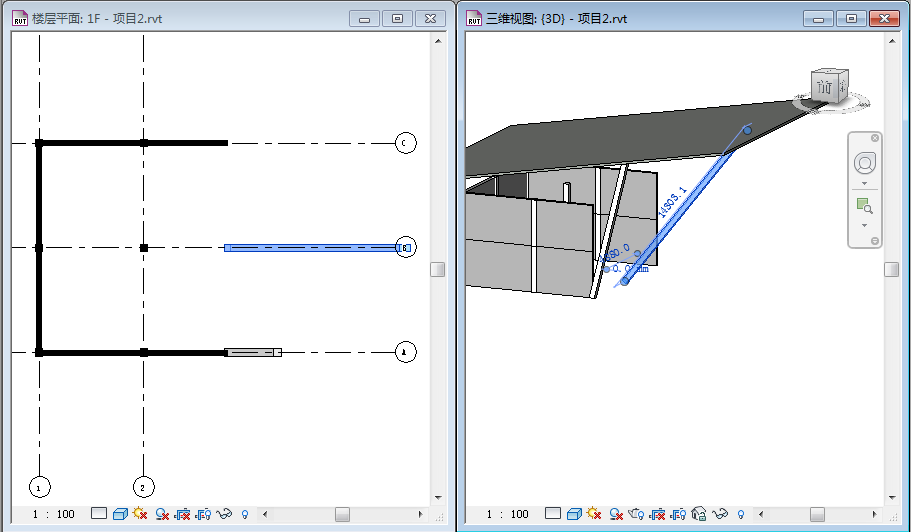Screen dimensions: 911x532
Task: Click 3D view vertical scrollbar down arrow
Action: click(892, 498)
